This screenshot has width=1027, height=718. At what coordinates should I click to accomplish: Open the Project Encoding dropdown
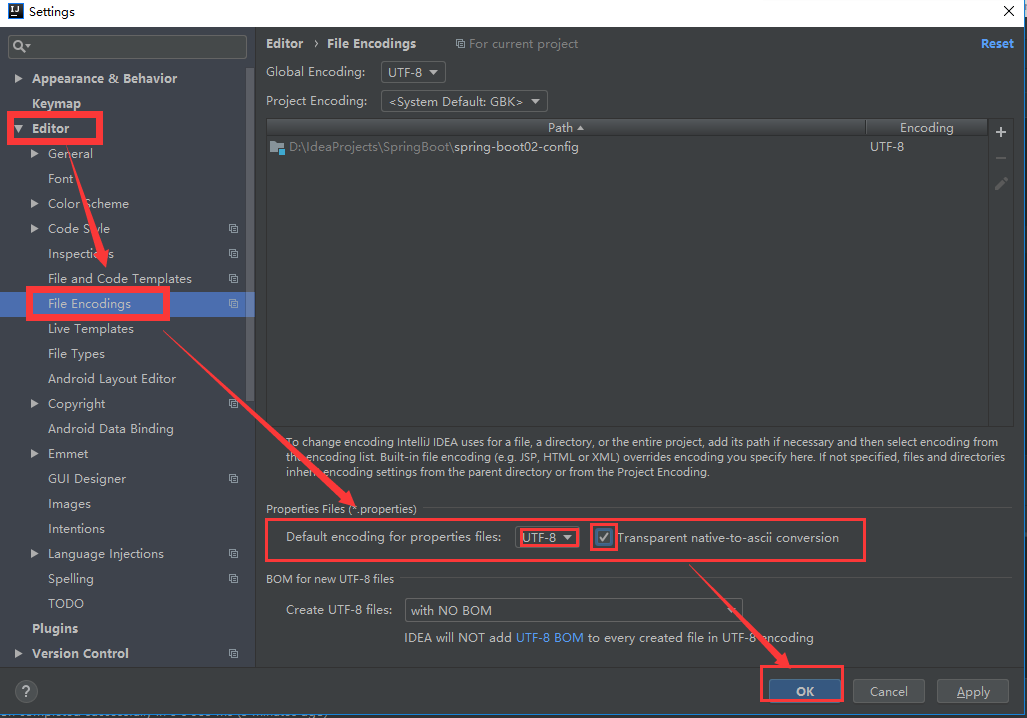pos(464,102)
